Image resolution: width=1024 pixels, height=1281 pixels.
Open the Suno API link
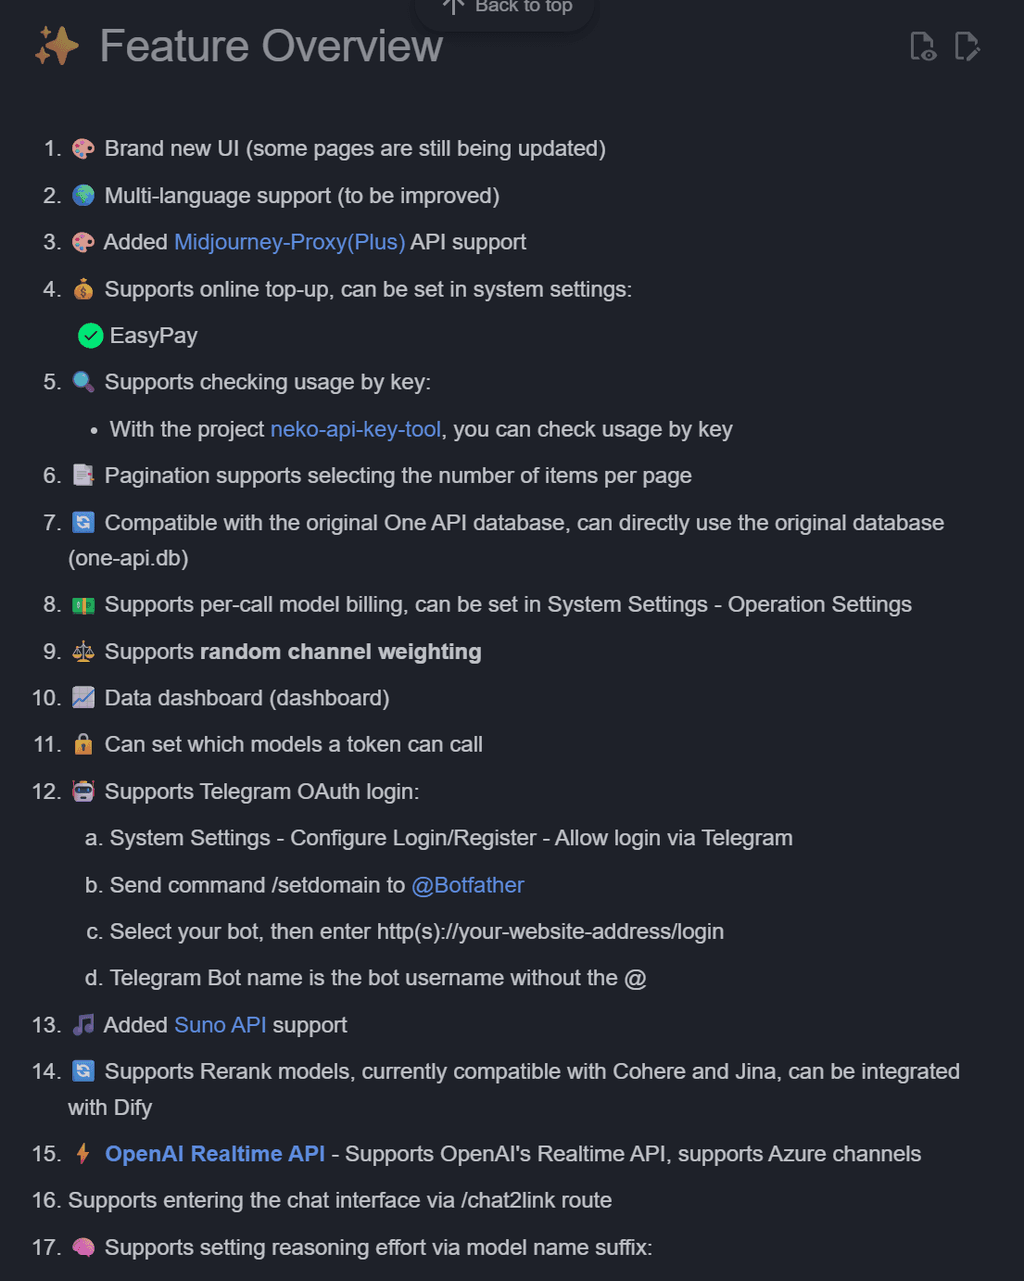point(220,1025)
